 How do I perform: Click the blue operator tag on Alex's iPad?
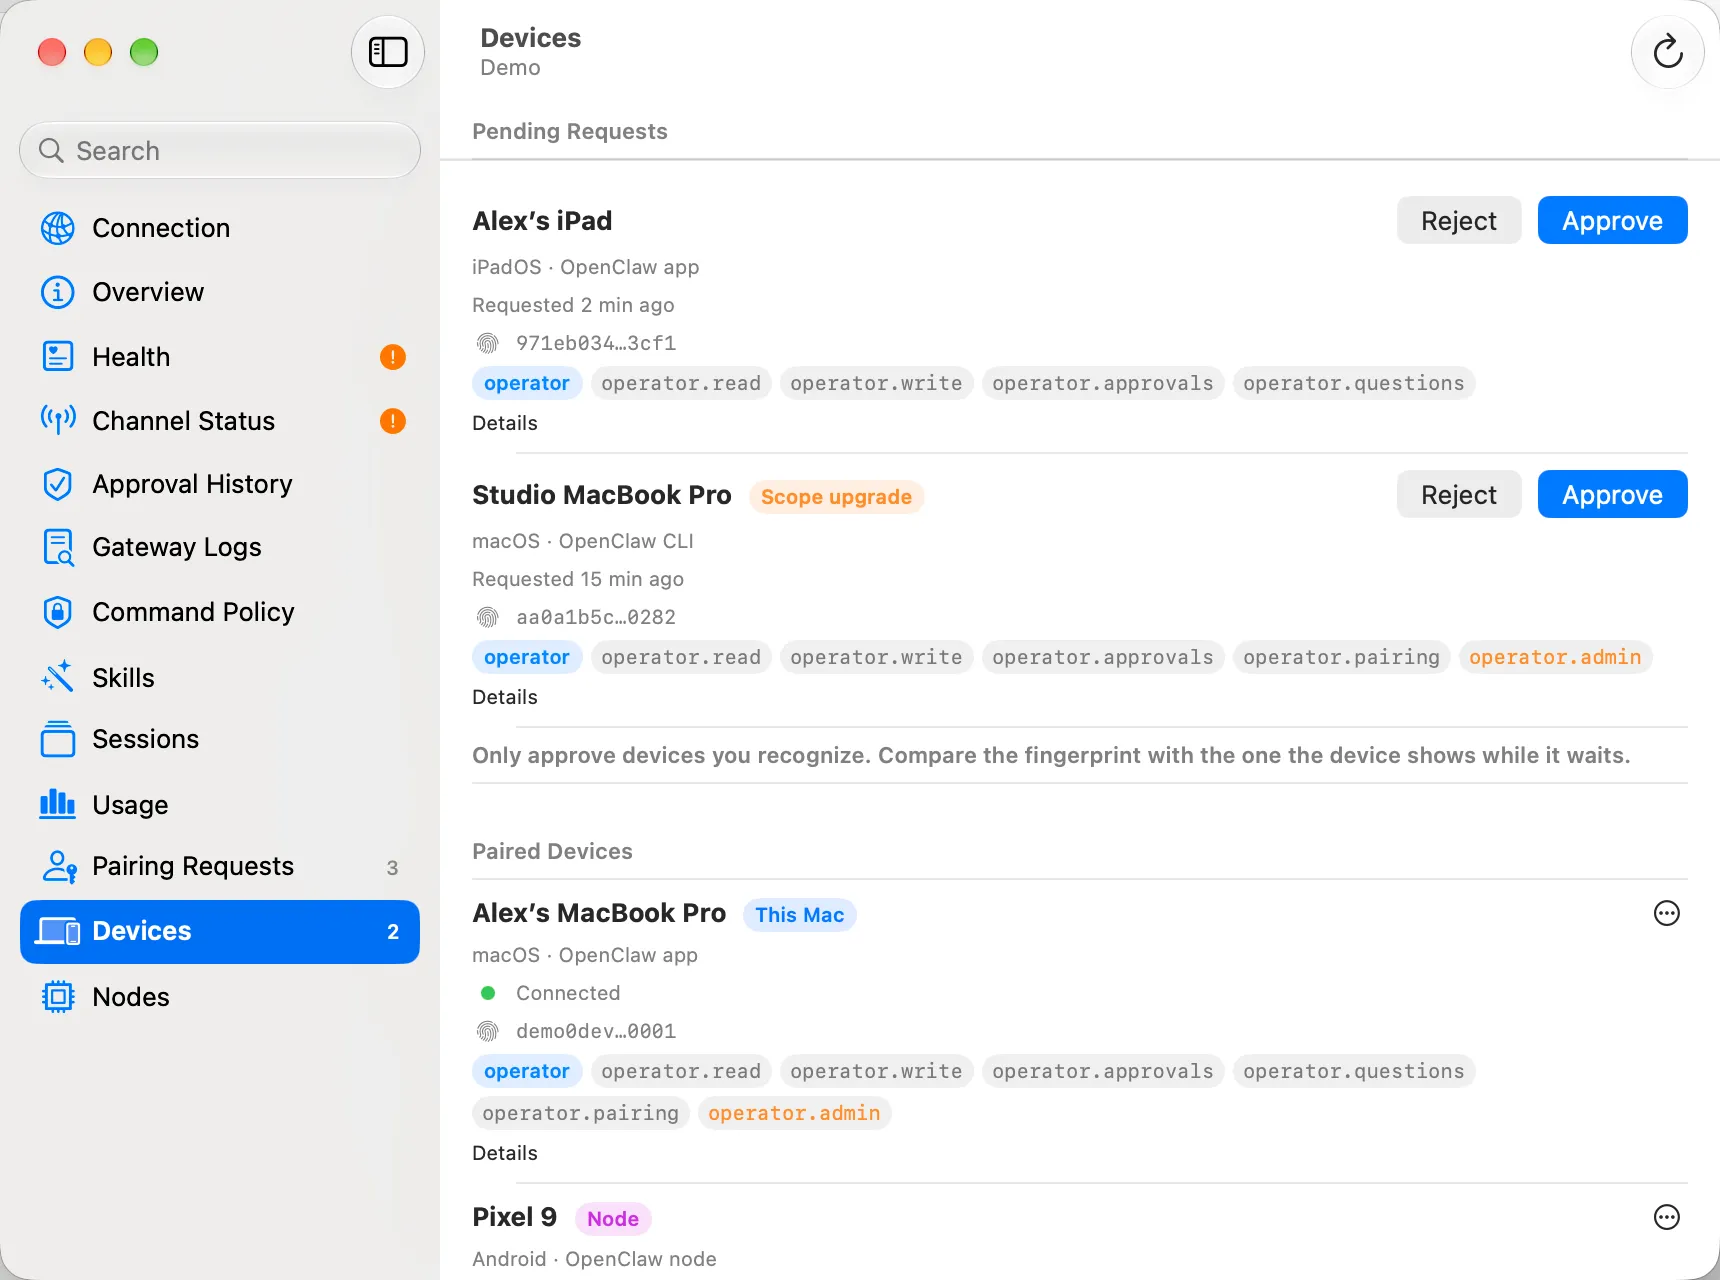click(527, 383)
